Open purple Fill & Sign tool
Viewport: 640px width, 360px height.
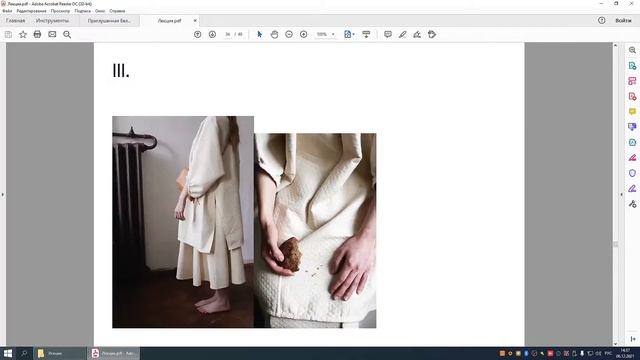point(632,188)
